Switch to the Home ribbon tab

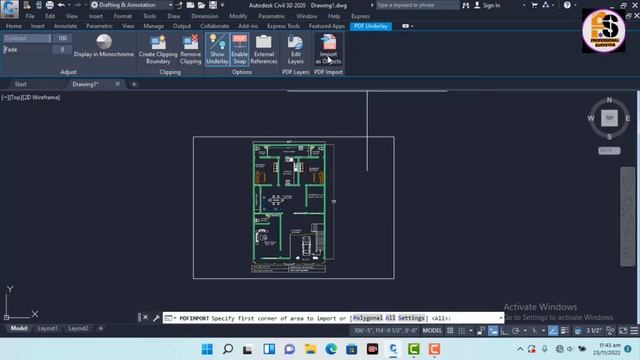coord(14,26)
